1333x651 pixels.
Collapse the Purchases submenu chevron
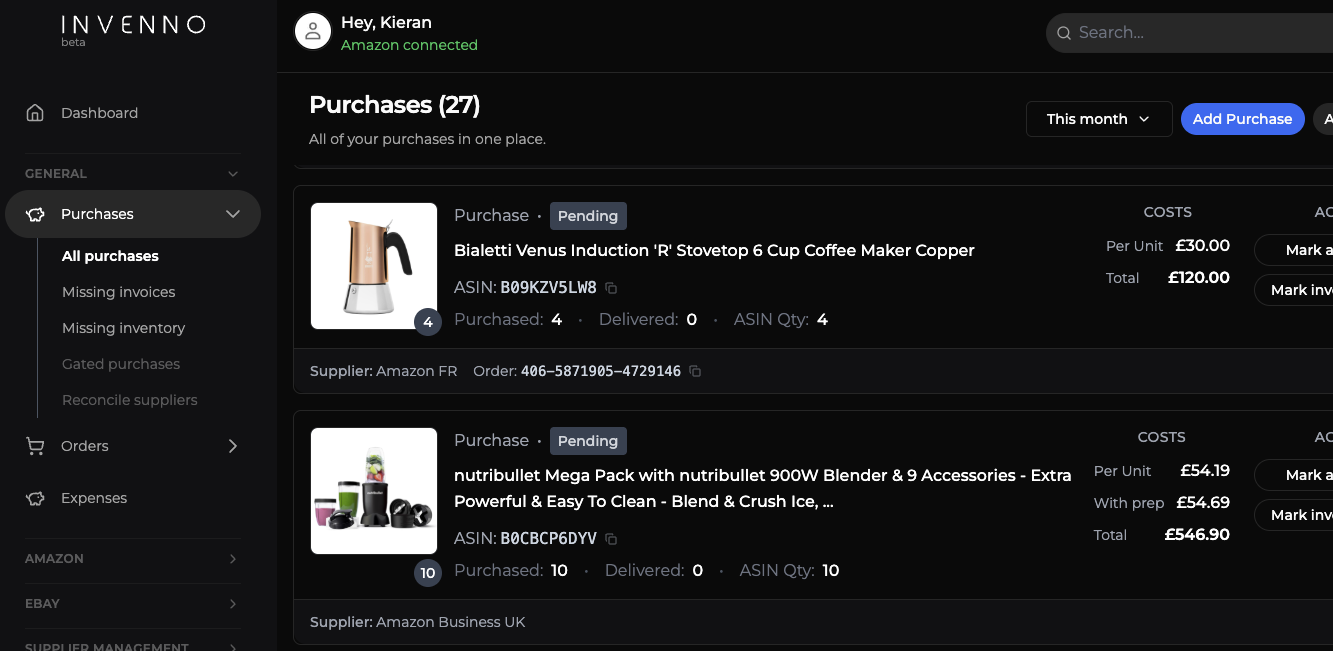233,214
